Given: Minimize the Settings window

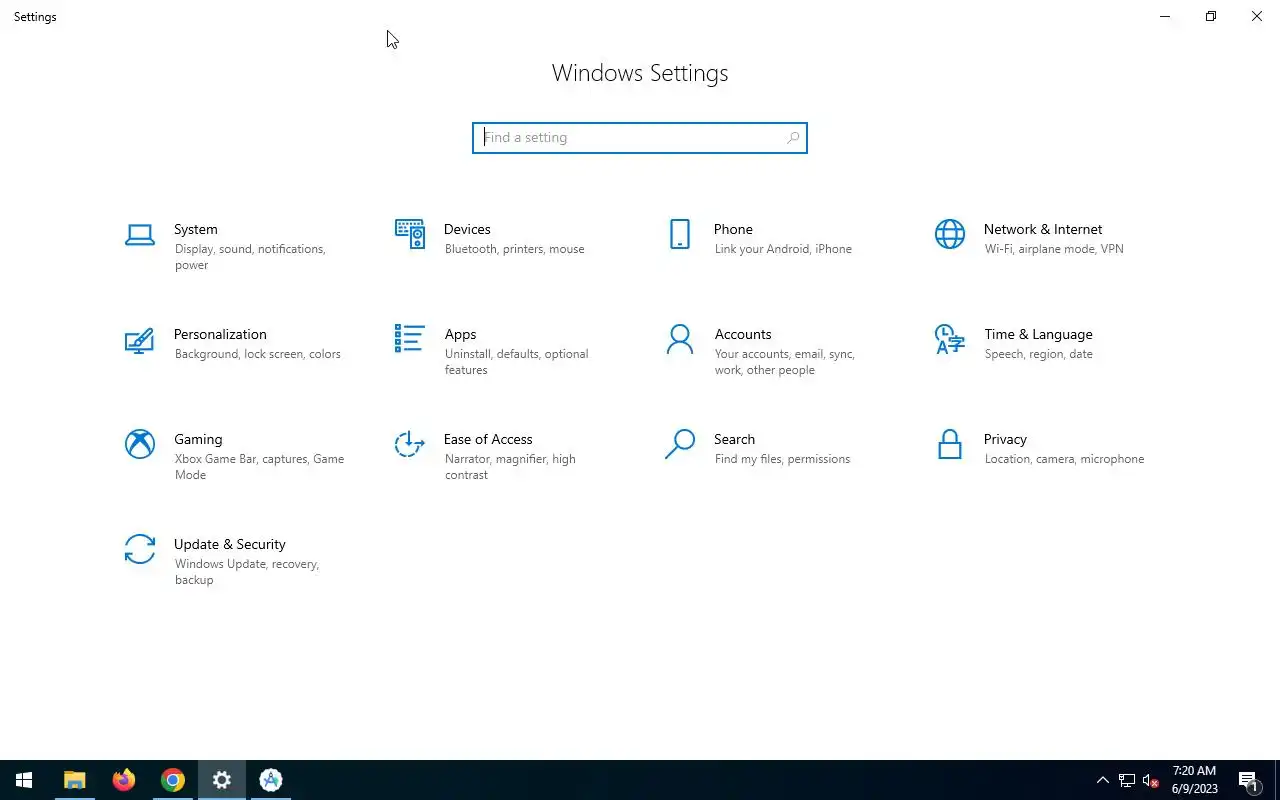Looking at the screenshot, I should coord(1165,16).
